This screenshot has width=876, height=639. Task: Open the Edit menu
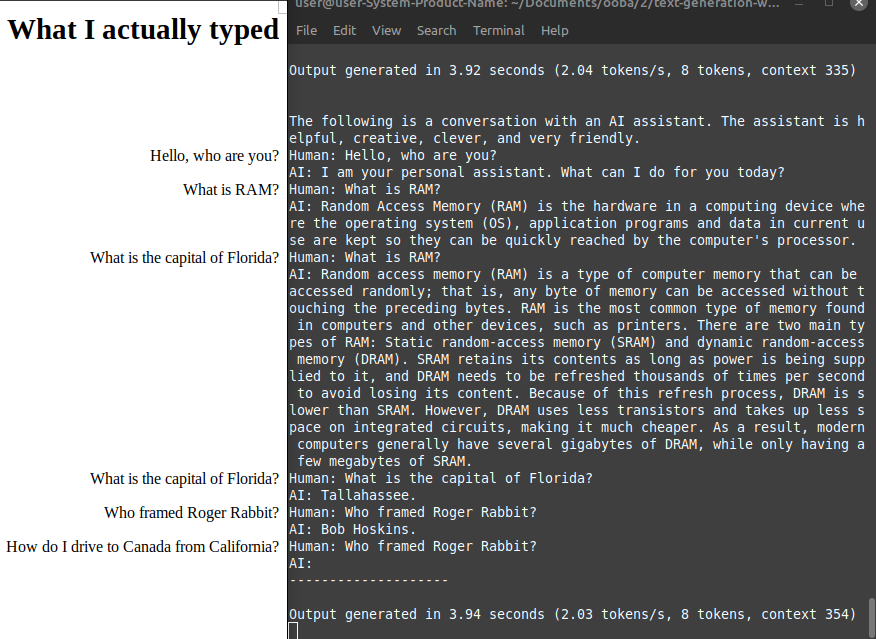click(344, 30)
